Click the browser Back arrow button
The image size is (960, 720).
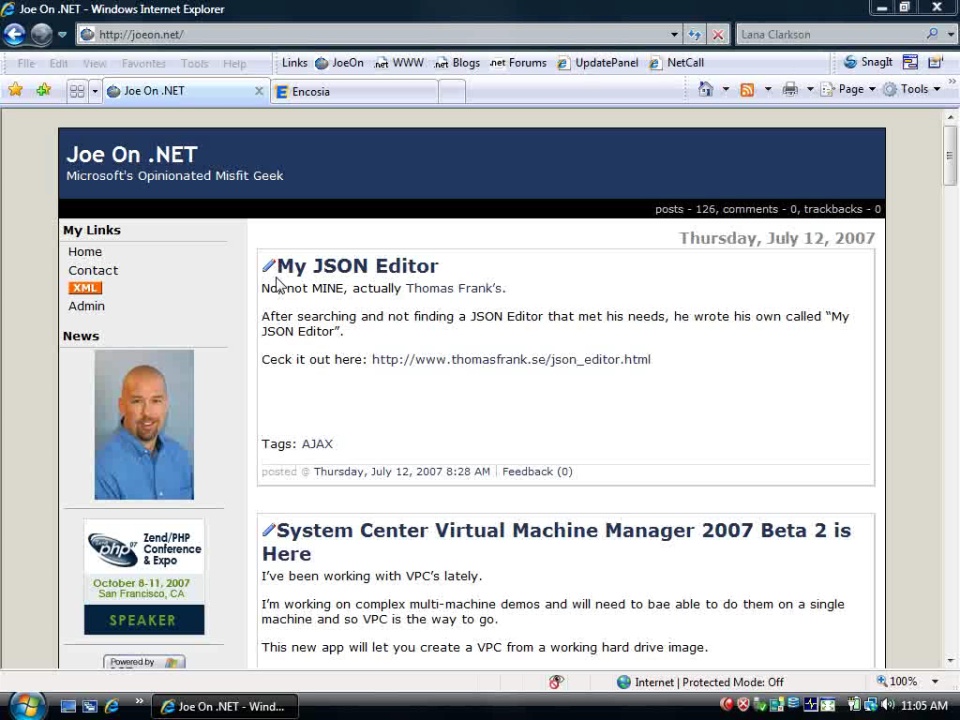point(14,34)
